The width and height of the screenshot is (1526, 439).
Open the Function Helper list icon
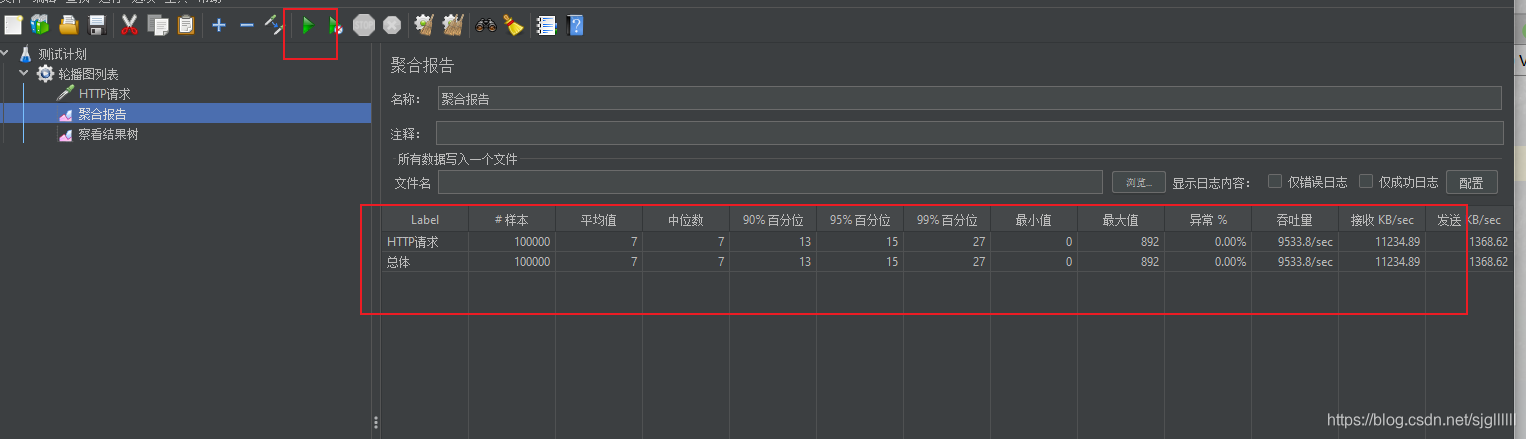tap(546, 25)
